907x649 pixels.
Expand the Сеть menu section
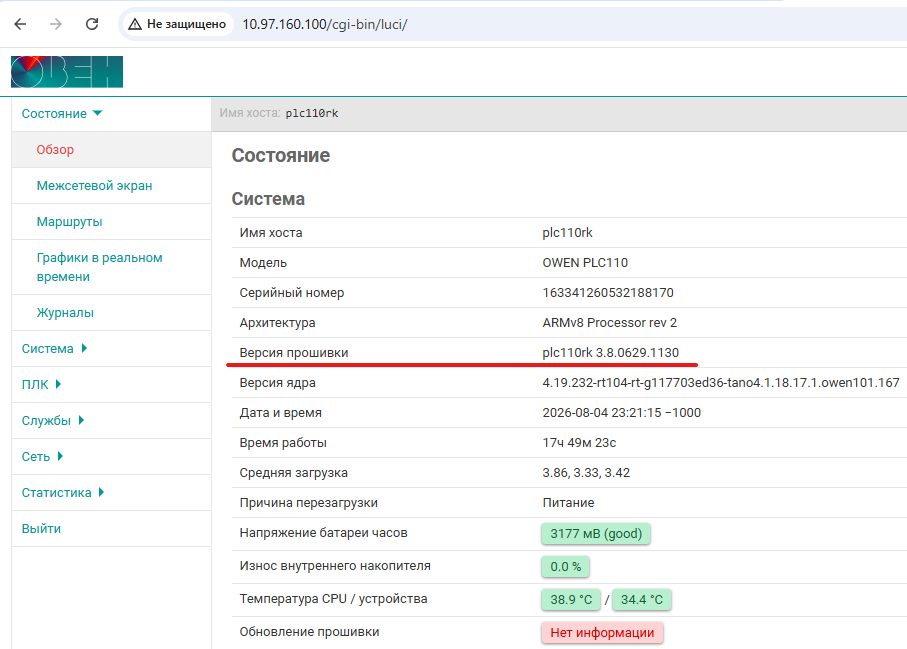coord(42,456)
